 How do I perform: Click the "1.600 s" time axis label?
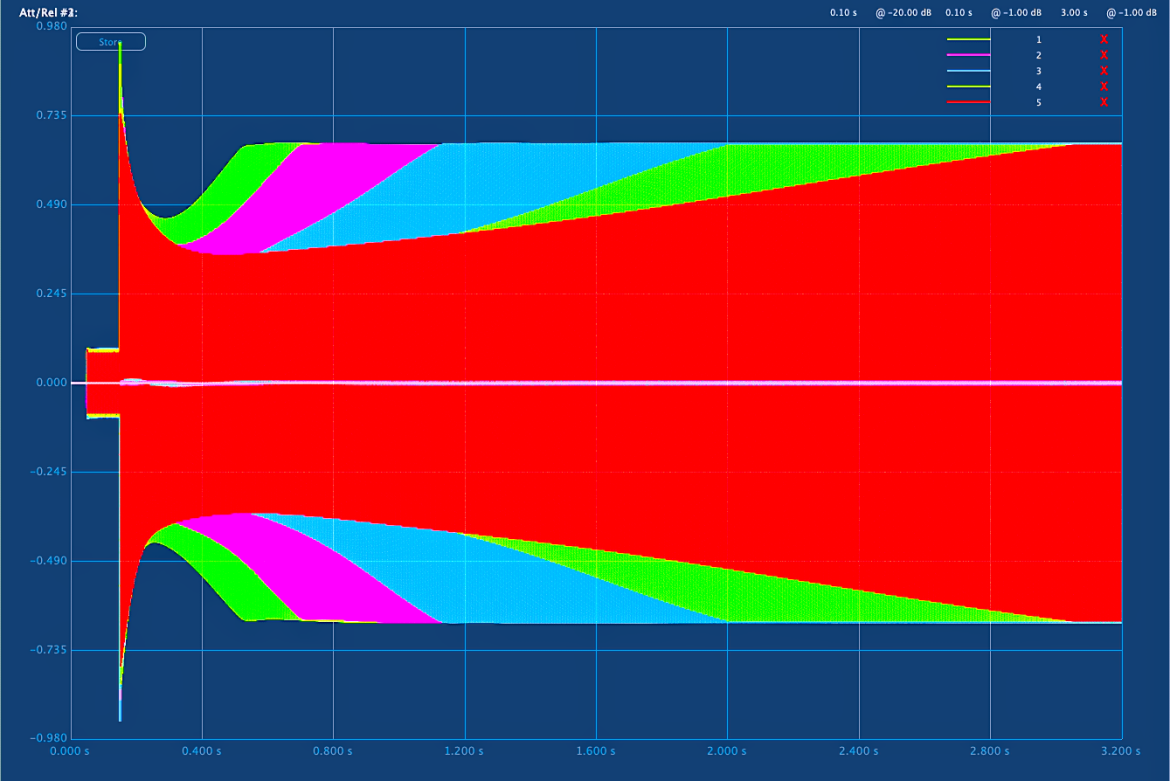point(595,751)
